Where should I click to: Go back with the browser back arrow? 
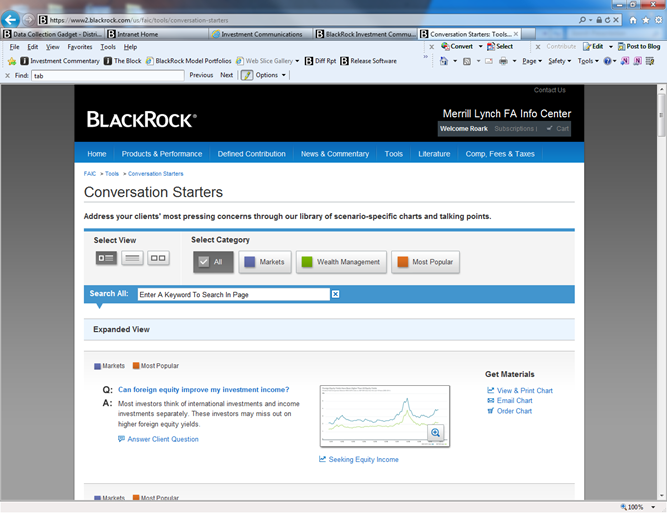point(10,20)
